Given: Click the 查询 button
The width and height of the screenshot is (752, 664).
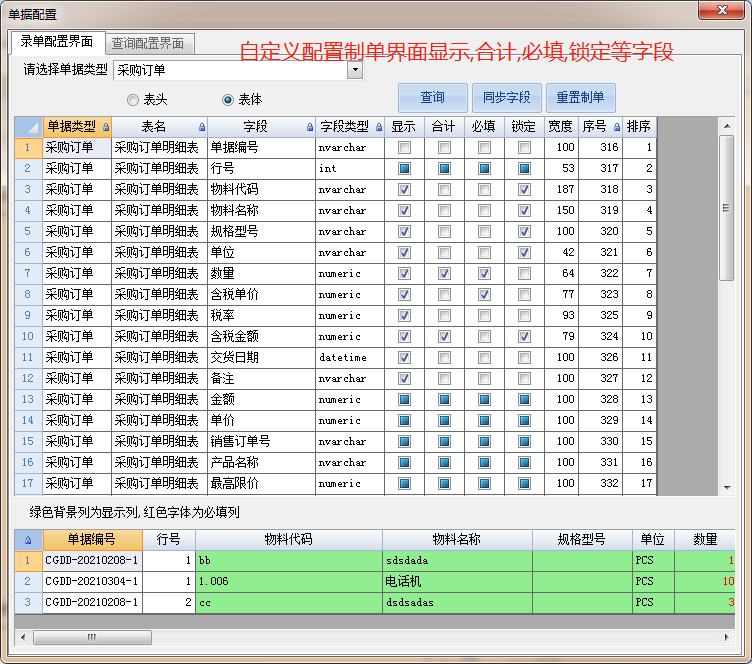Looking at the screenshot, I should tap(432, 98).
